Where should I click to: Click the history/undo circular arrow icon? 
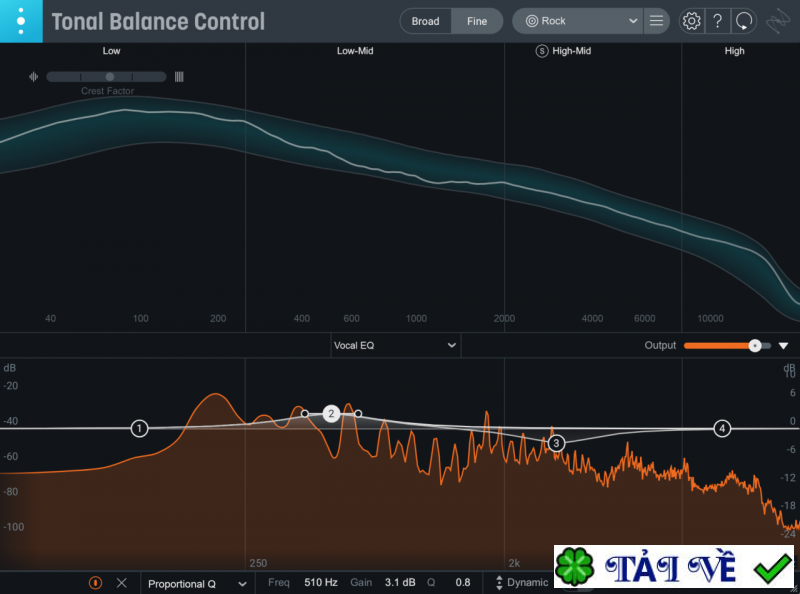pos(742,21)
